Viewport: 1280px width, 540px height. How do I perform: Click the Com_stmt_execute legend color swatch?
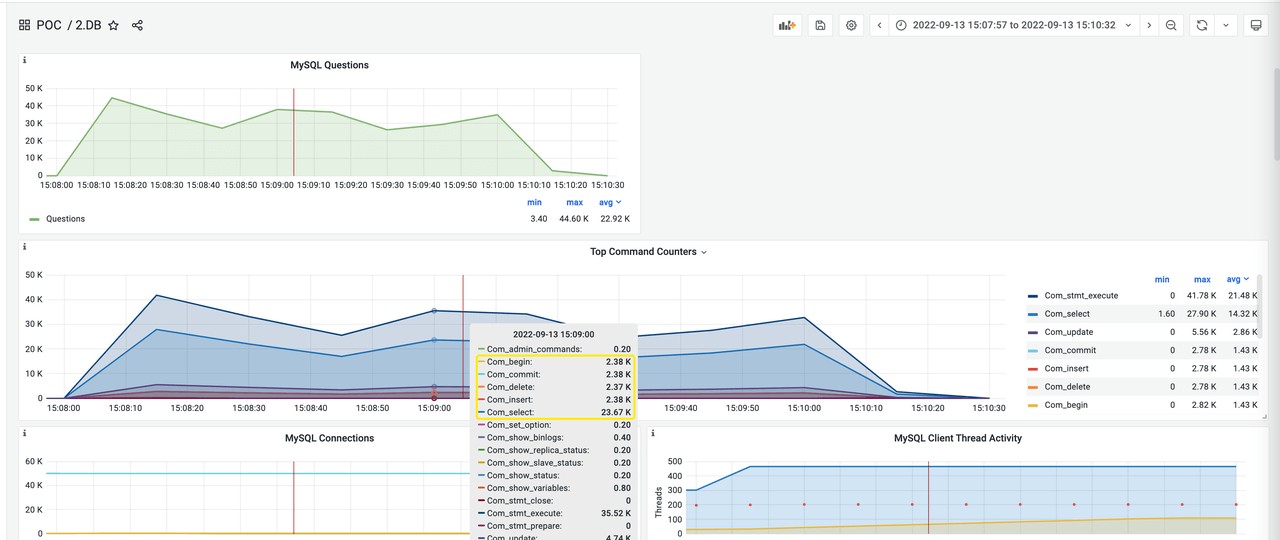(1033, 296)
